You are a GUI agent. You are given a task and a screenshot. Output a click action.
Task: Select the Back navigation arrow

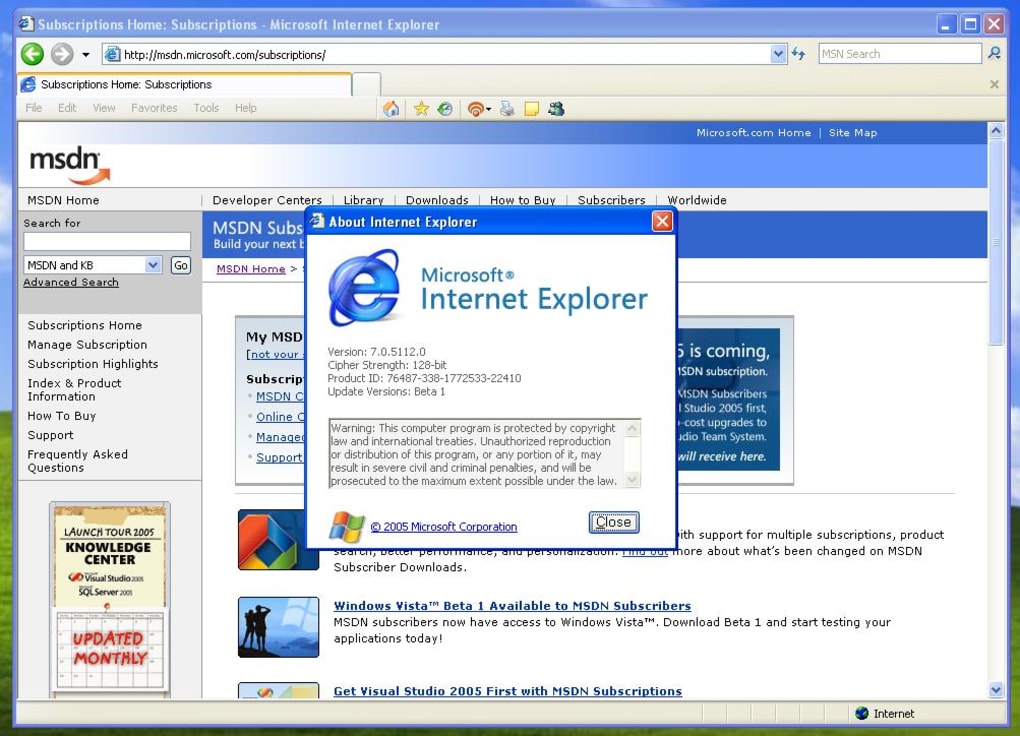point(31,53)
